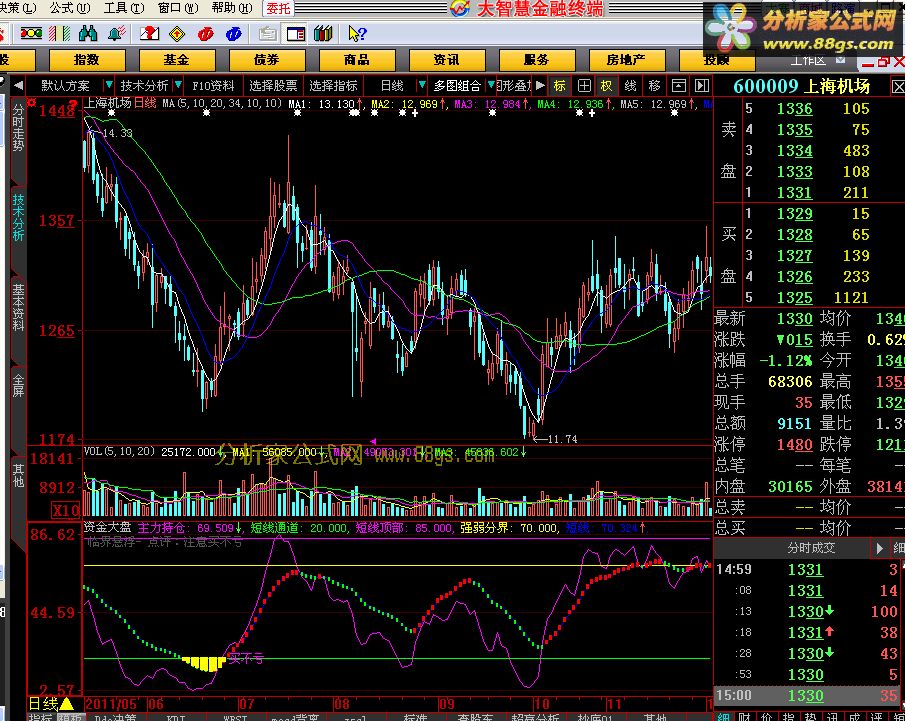Click the X10 volume scale marker

point(66,510)
